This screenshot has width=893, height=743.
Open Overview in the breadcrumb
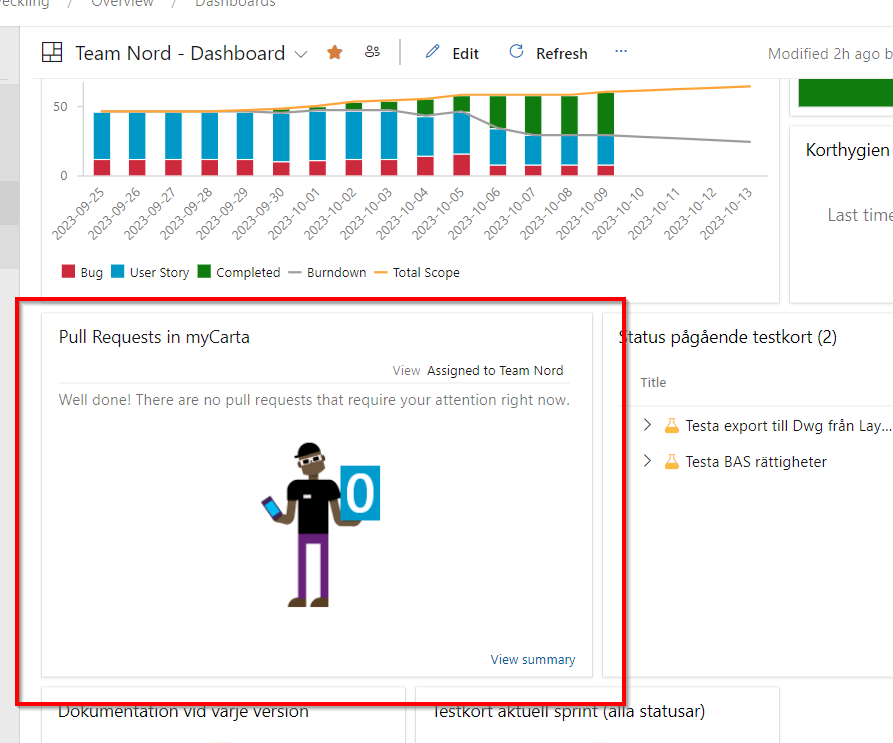click(x=122, y=4)
